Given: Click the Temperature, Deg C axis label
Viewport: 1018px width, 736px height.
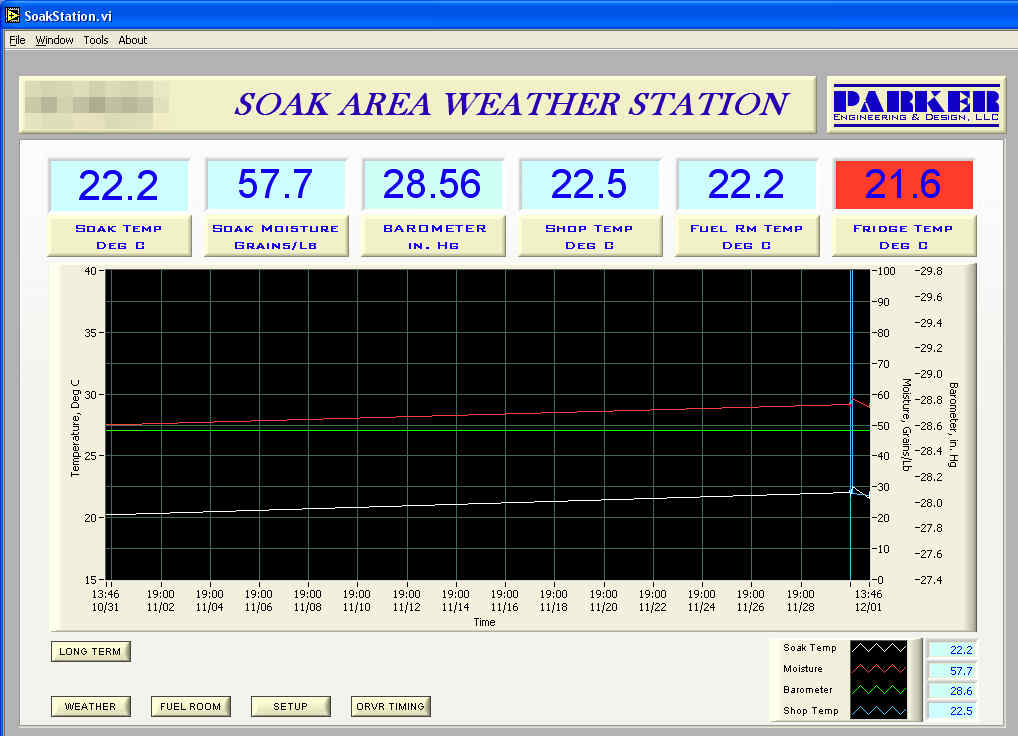Looking at the screenshot, I should coord(75,428).
